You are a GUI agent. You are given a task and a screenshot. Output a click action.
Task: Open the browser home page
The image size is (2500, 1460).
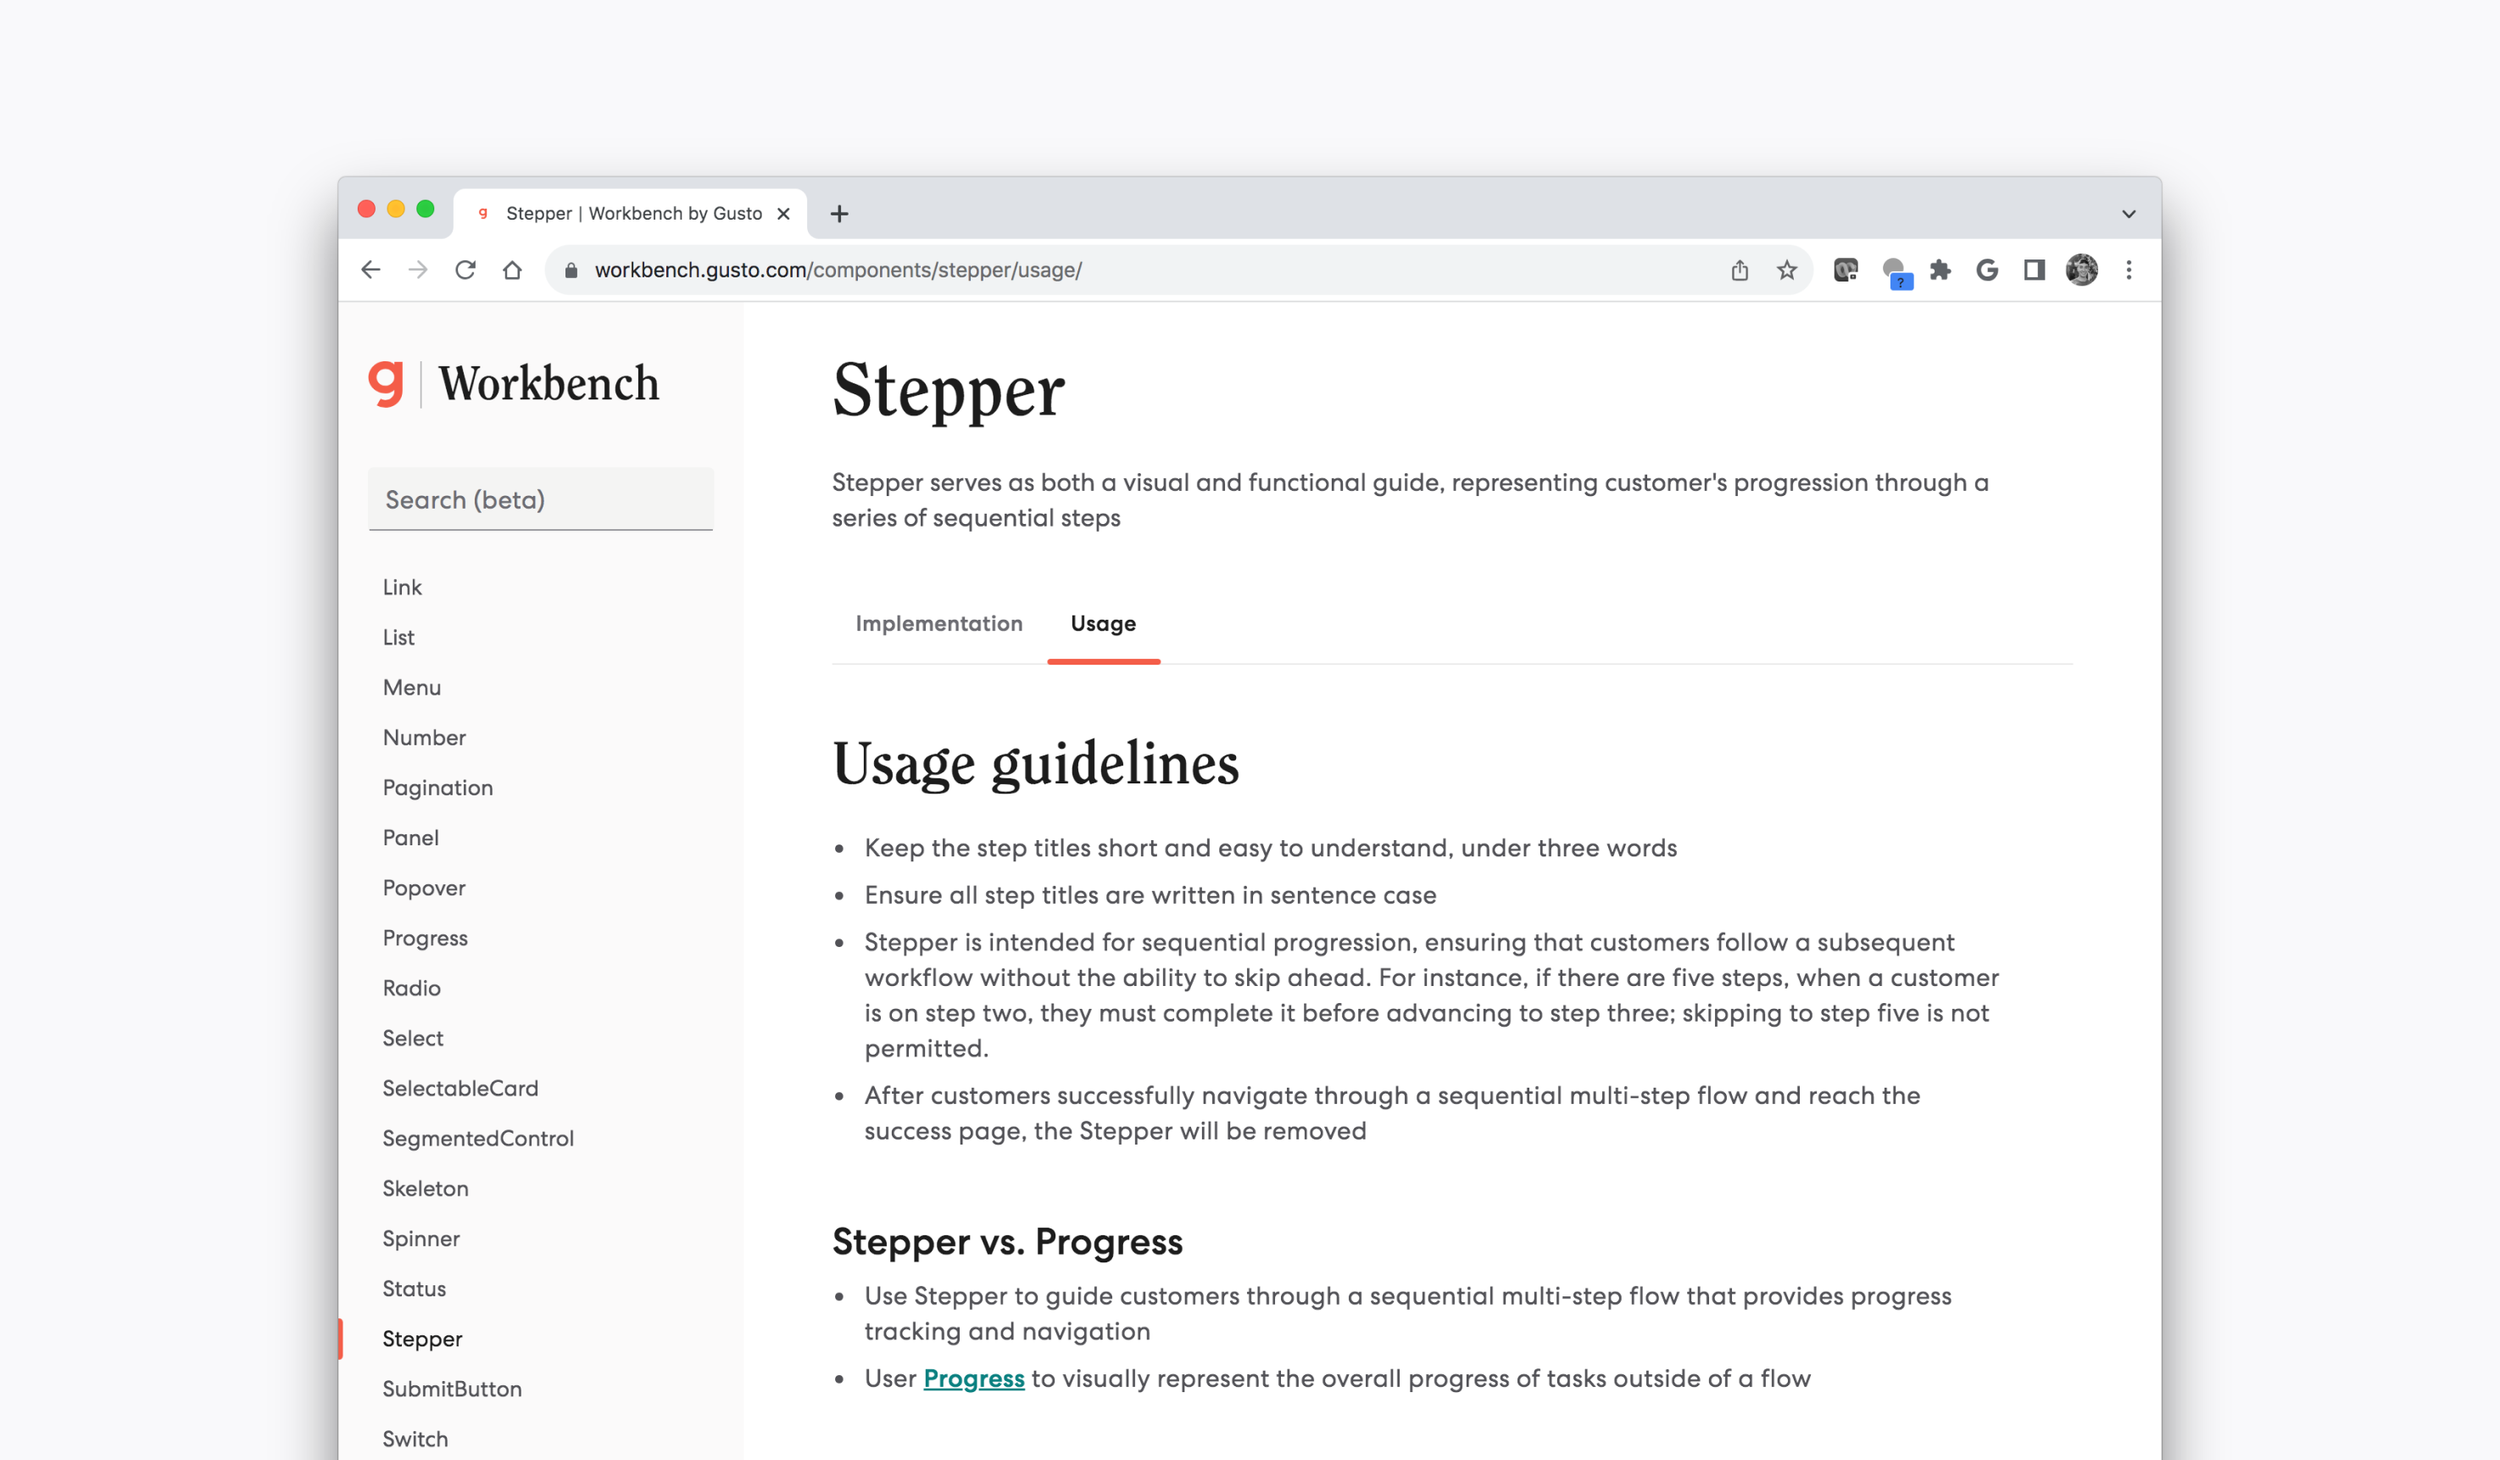click(512, 270)
